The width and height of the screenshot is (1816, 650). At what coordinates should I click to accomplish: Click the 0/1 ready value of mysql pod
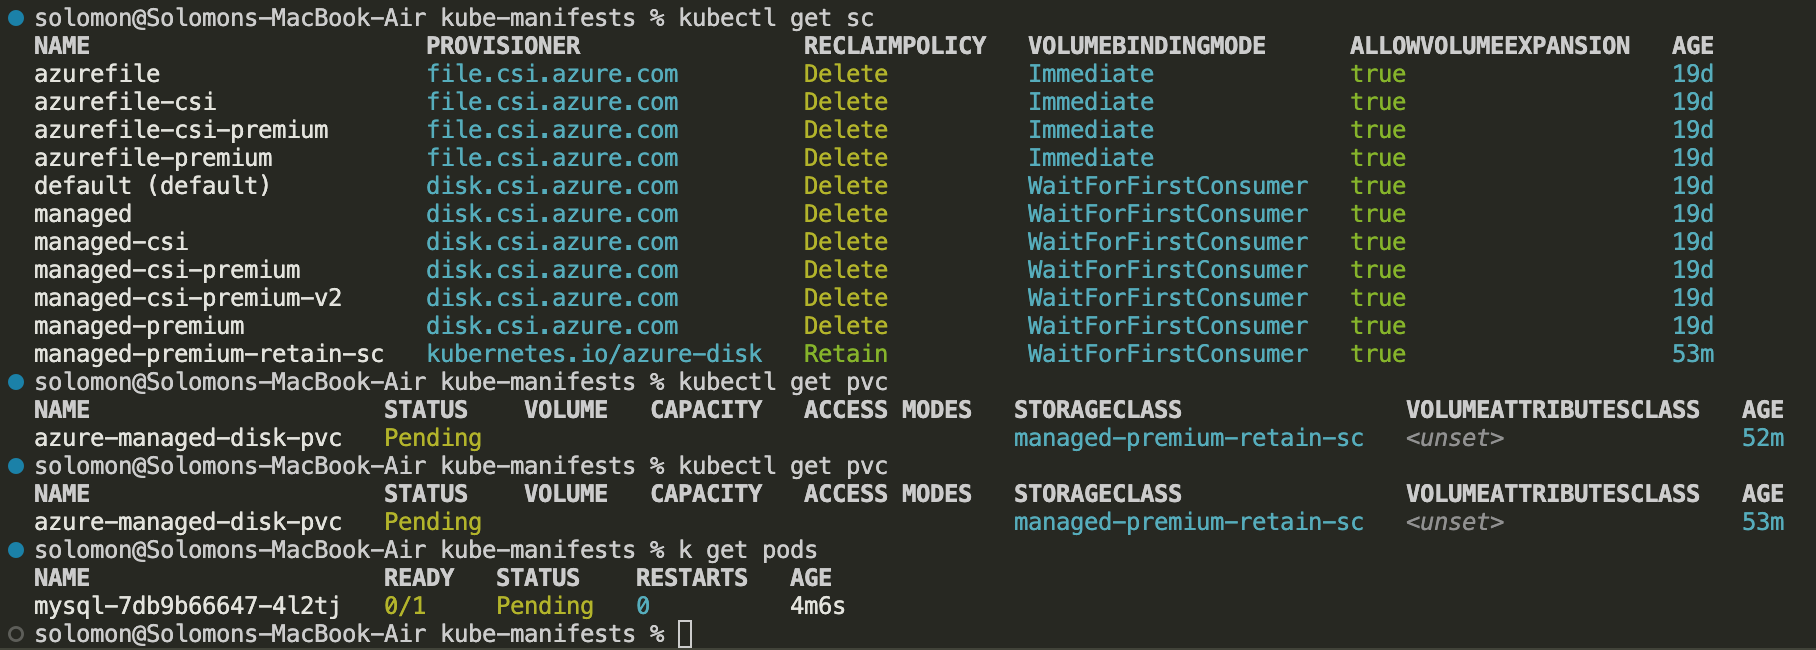pyautogui.click(x=405, y=606)
